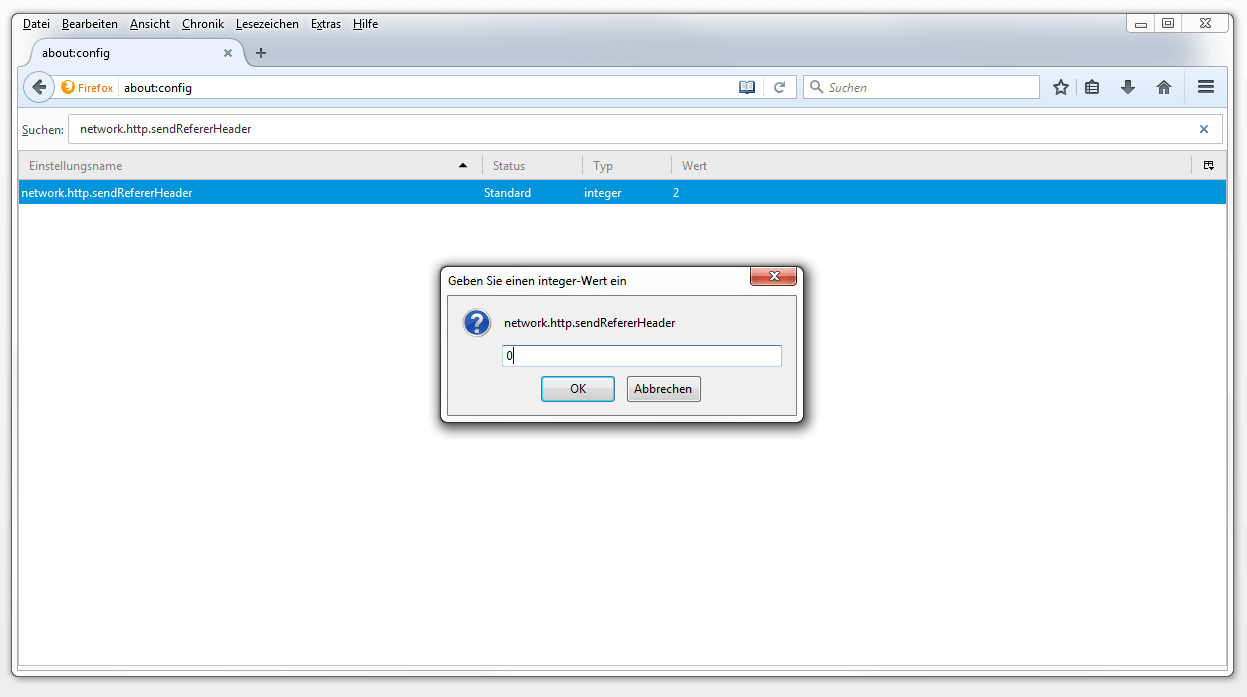Reload the about:config page

[x=780, y=87]
